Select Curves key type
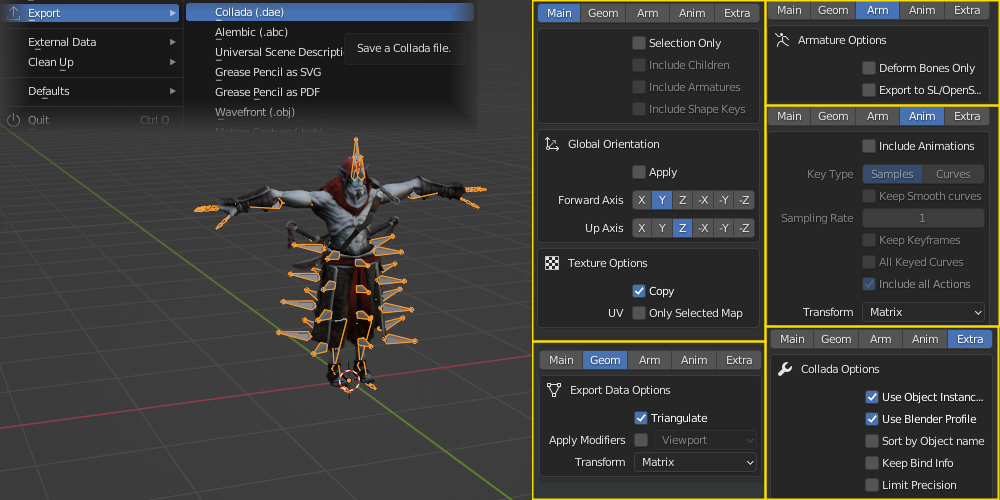This screenshot has height=500, width=1000. coord(953,174)
